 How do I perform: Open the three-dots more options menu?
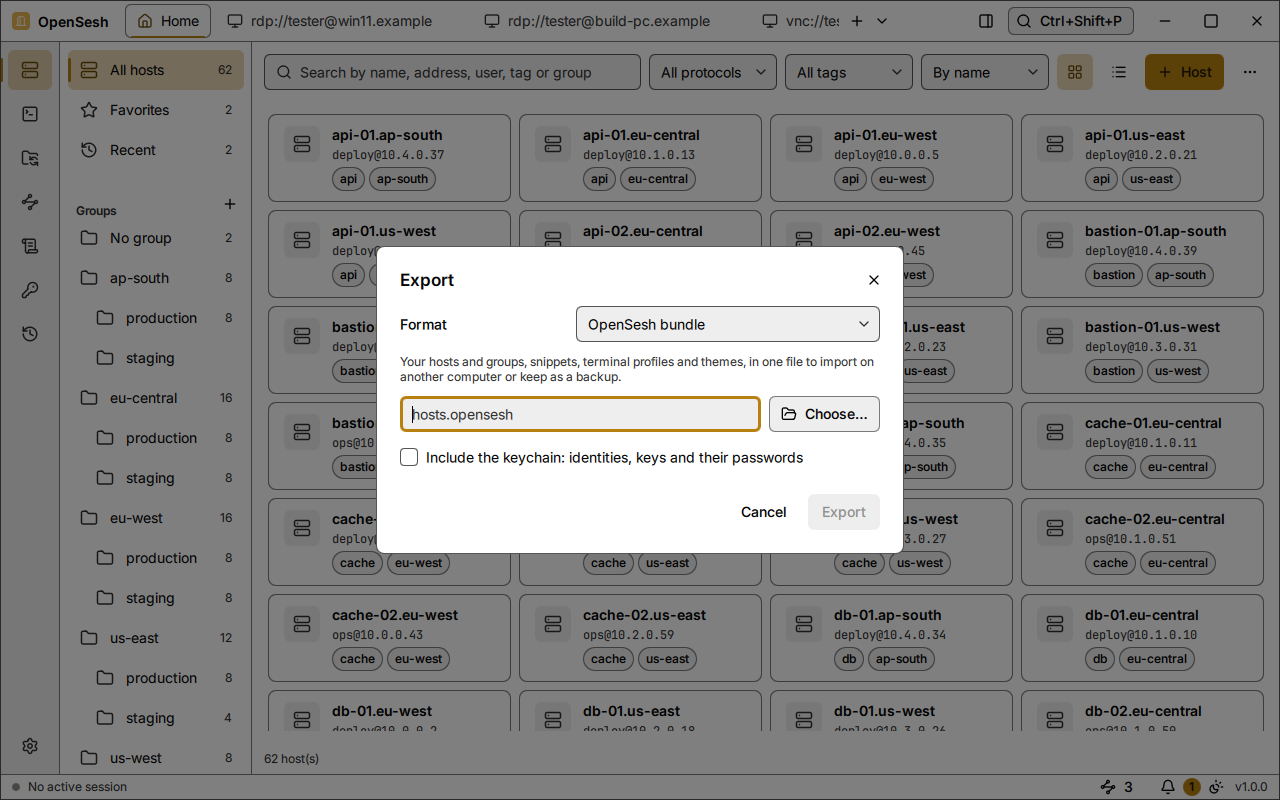(1249, 72)
